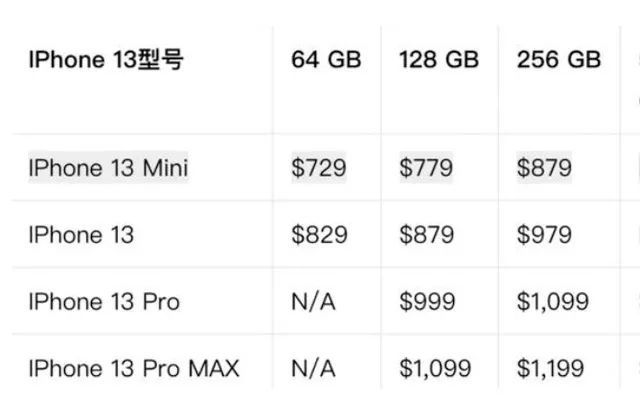640x401 pixels.
Task: Click the $729 price cell
Action: (319, 168)
